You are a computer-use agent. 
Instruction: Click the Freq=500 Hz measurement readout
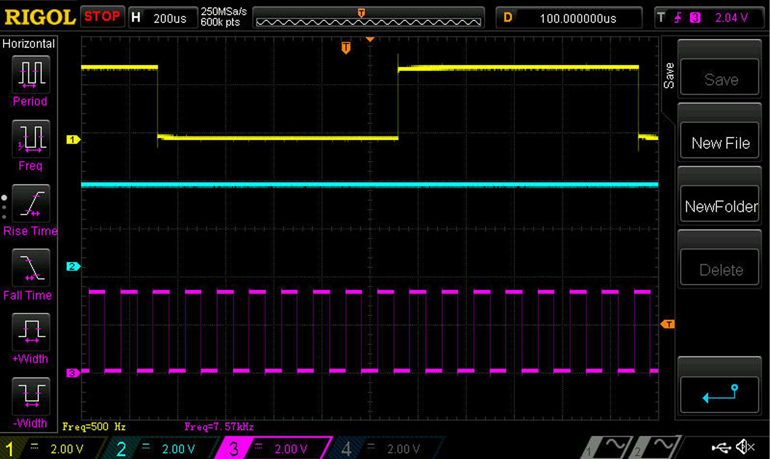pyautogui.click(x=94, y=427)
